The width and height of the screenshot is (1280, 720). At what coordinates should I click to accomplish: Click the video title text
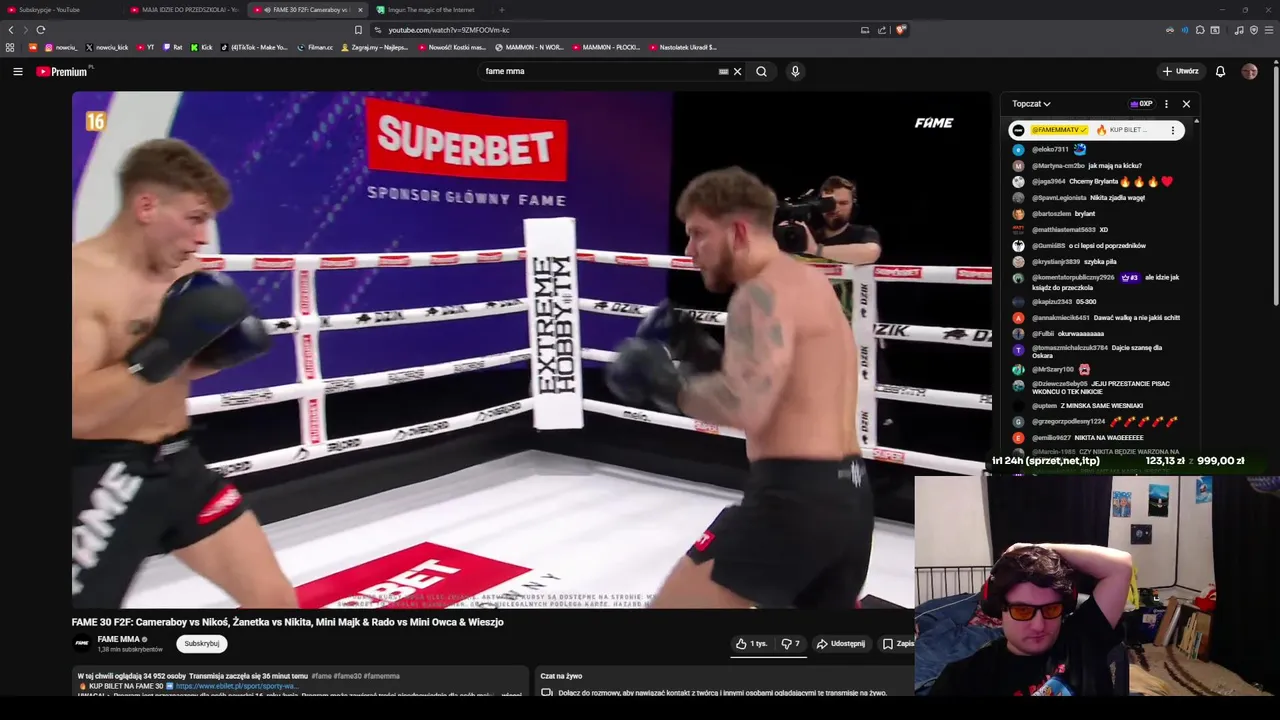[288, 622]
